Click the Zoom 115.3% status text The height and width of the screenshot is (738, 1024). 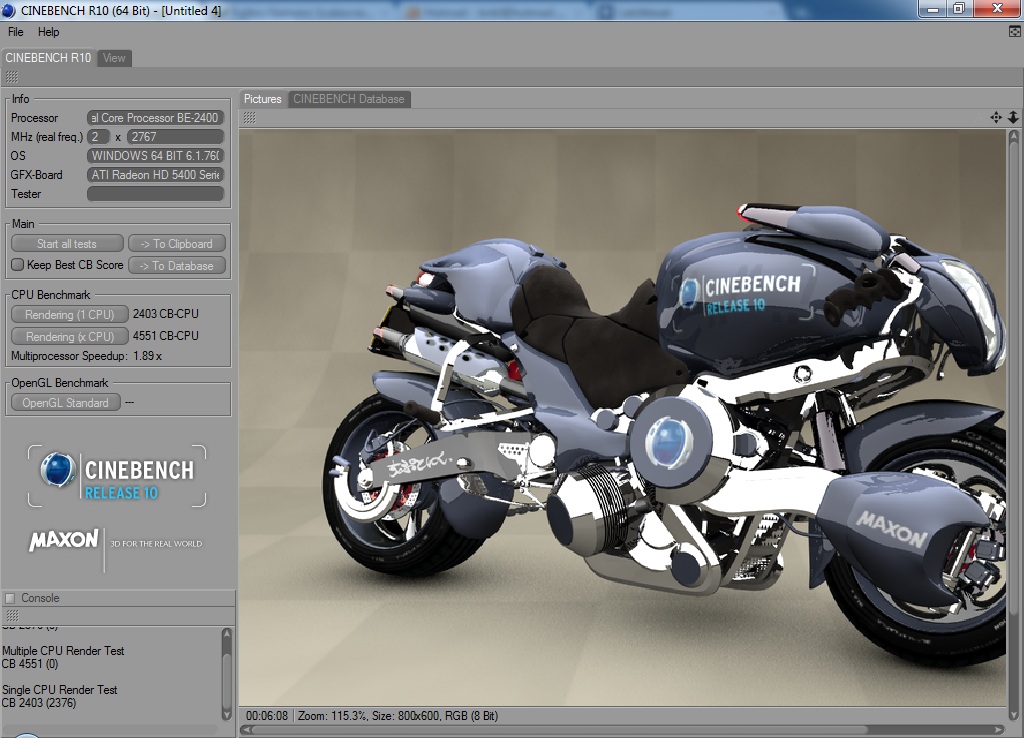coord(332,716)
